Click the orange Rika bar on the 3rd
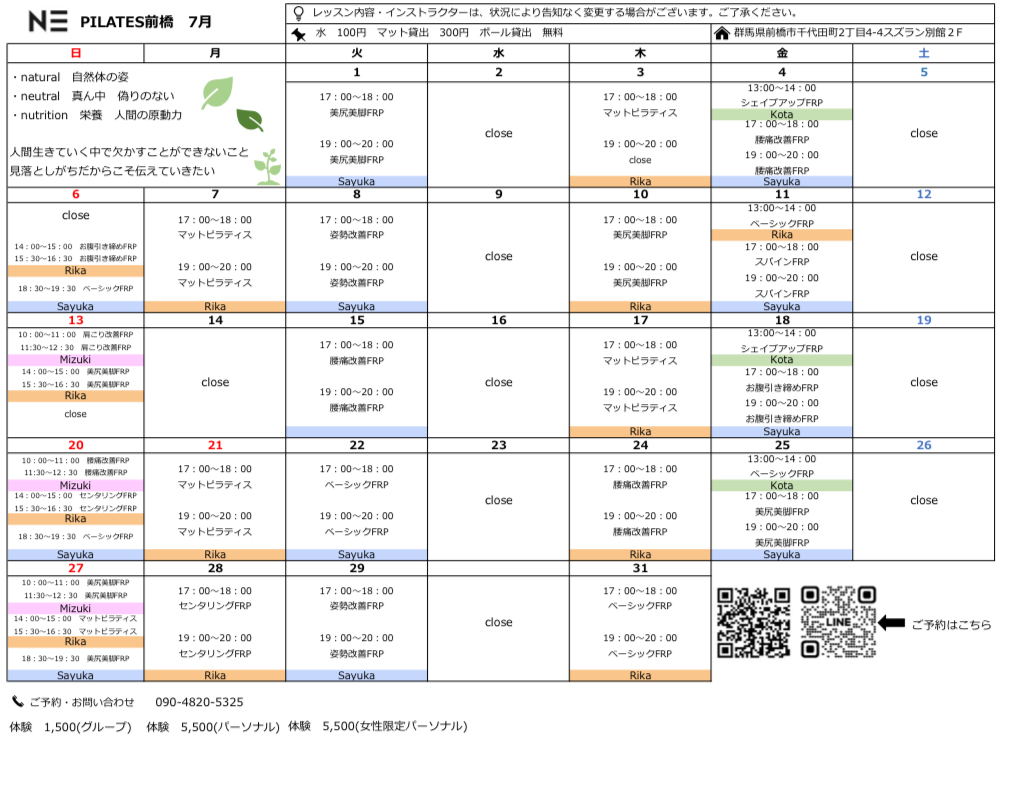The height and width of the screenshot is (791, 1029). [x=640, y=181]
